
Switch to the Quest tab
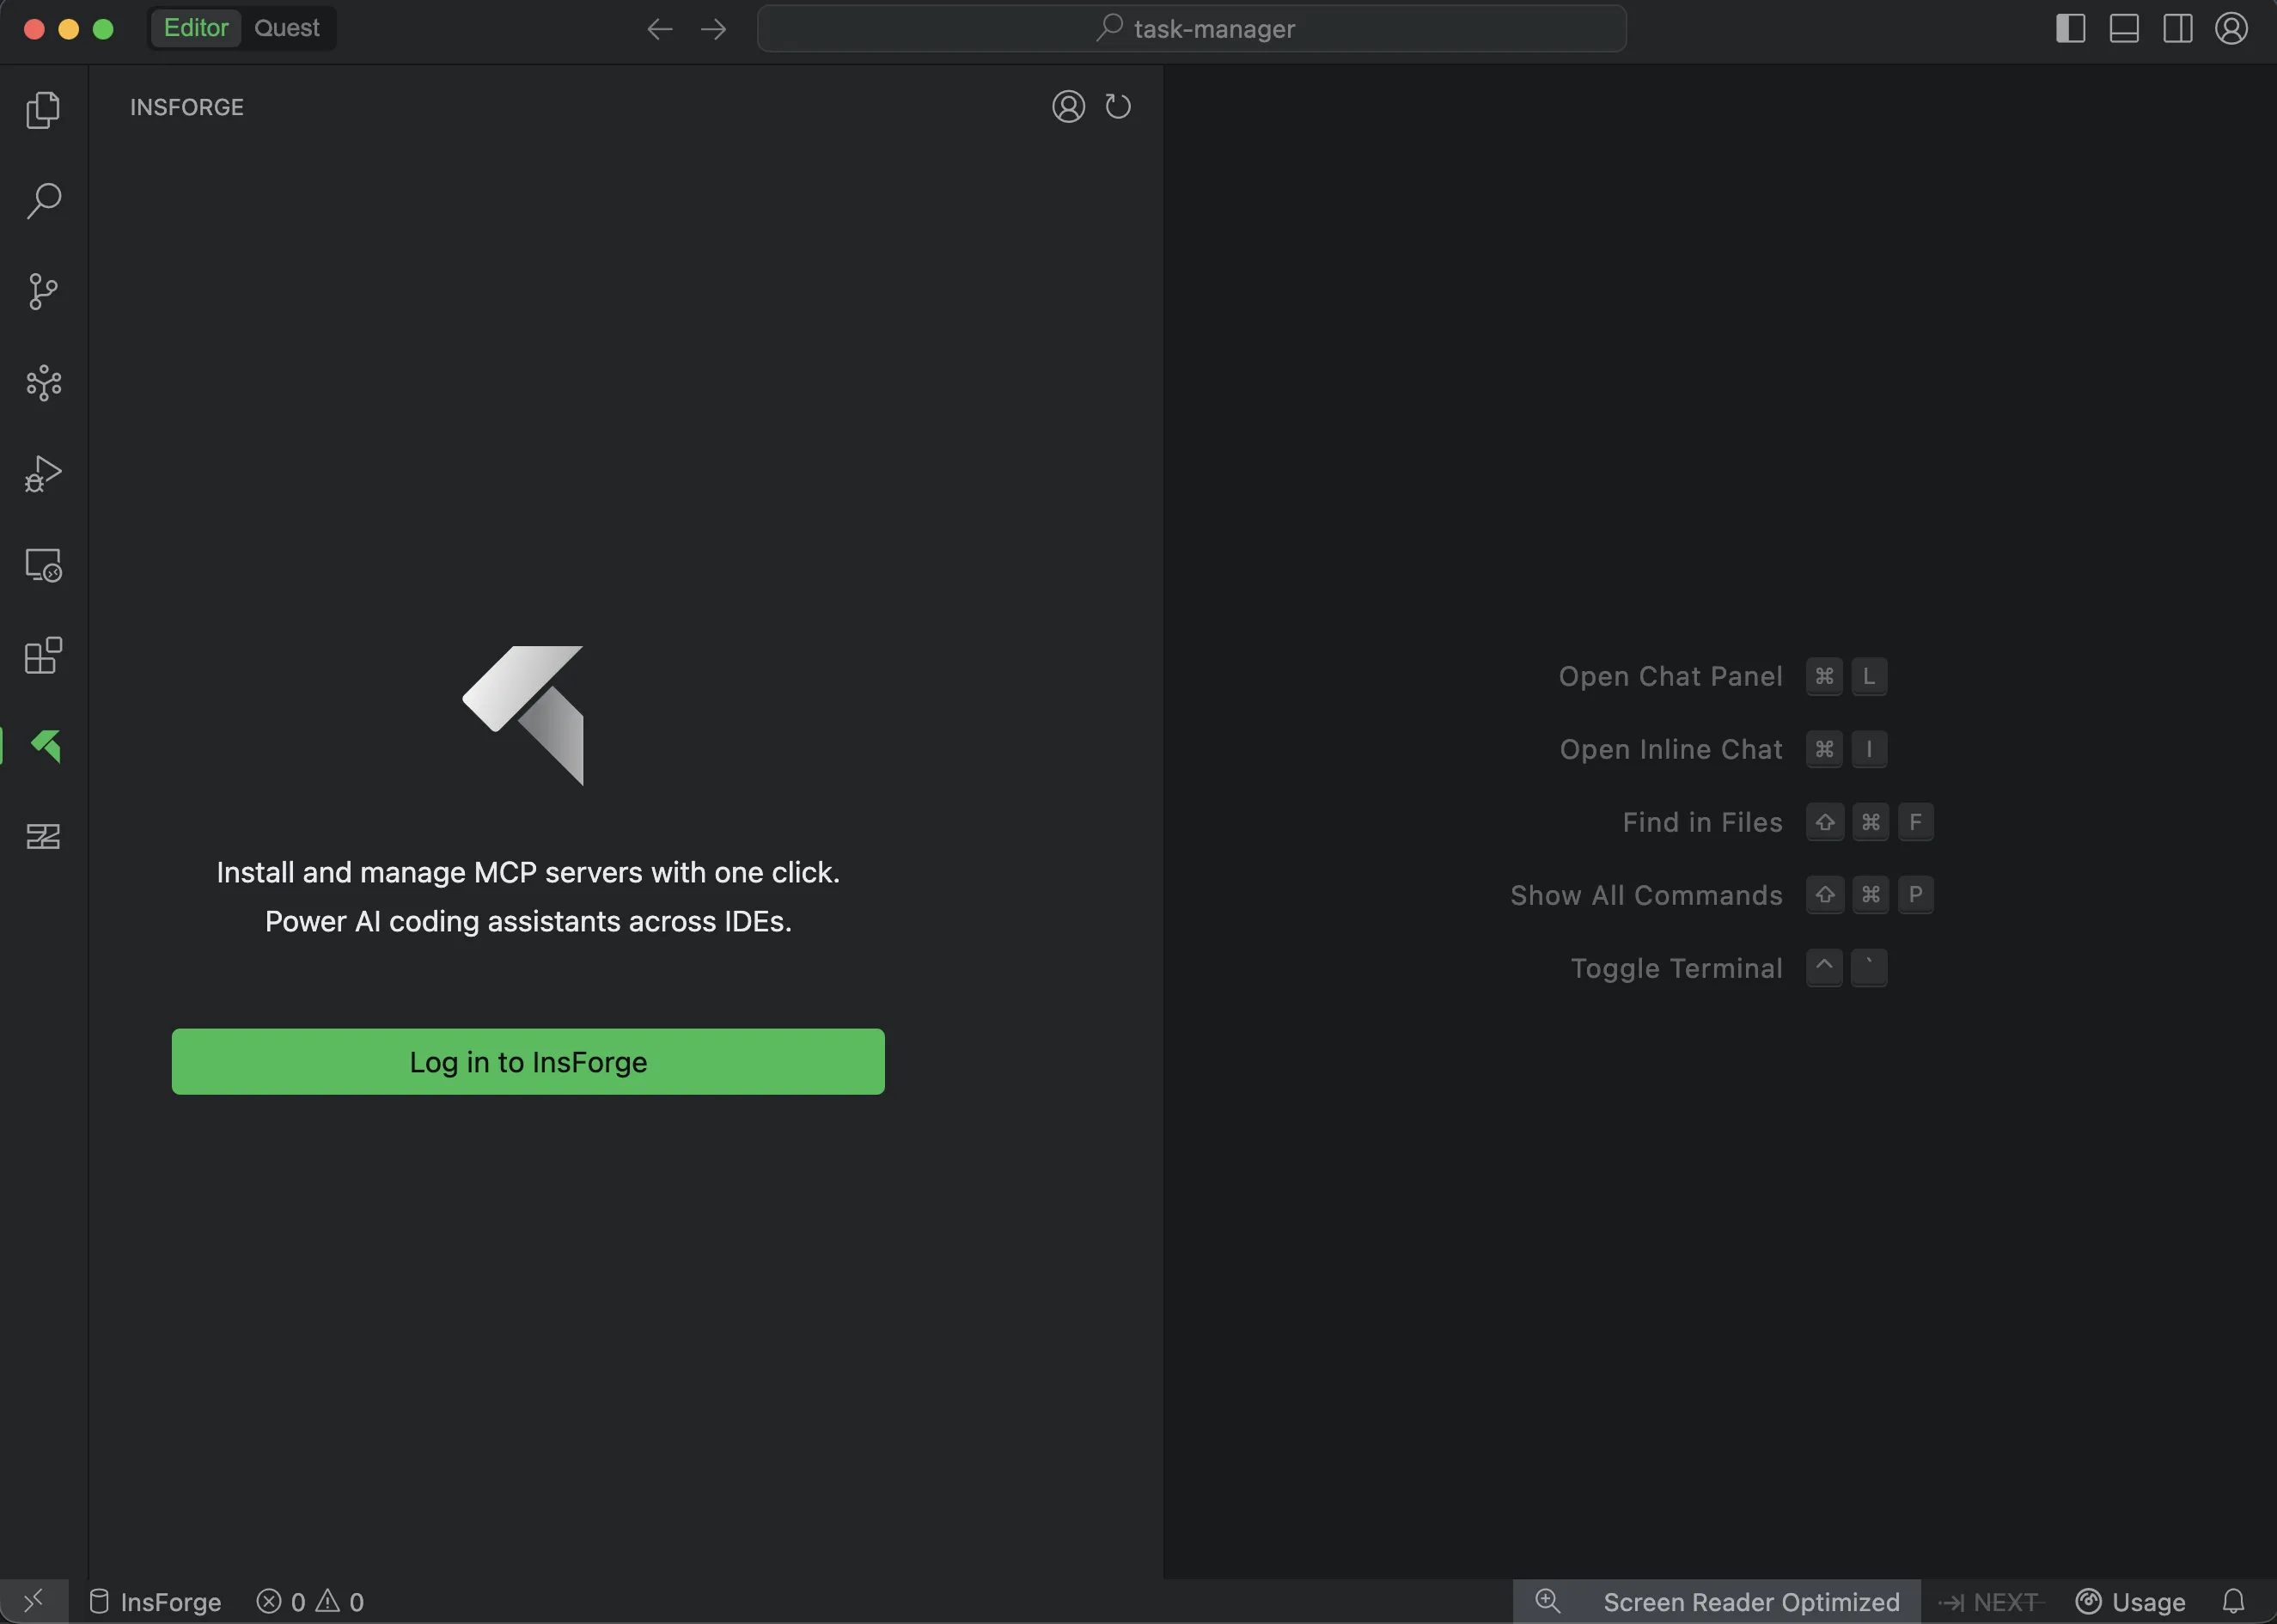[x=287, y=28]
